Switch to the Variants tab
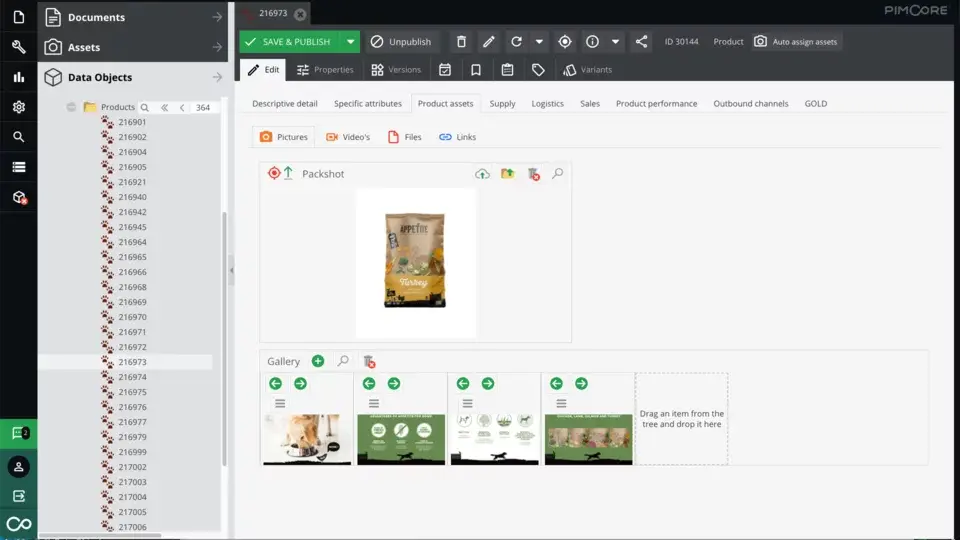 coord(588,70)
